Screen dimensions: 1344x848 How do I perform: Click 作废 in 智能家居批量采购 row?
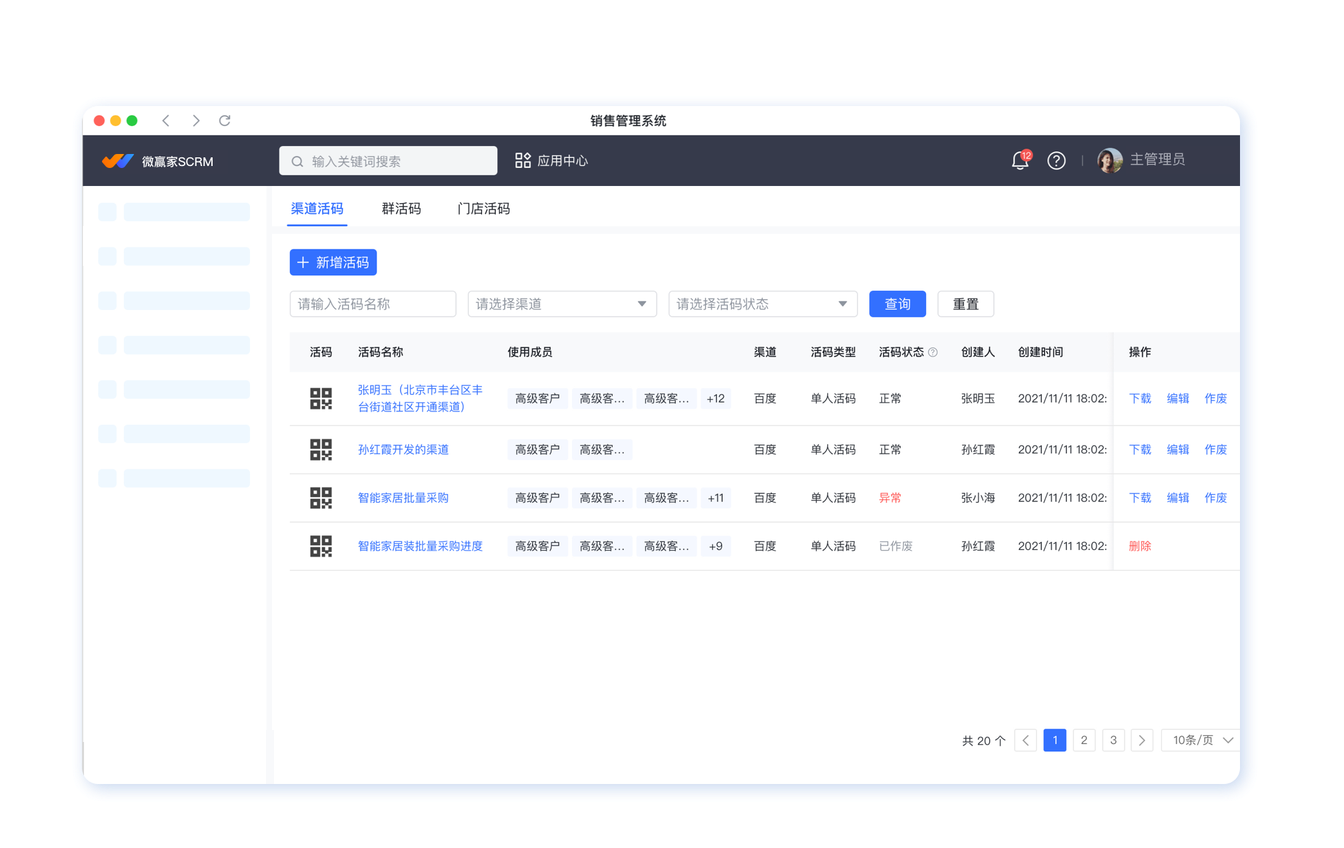pyautogui.click(x=1216, y=498)
